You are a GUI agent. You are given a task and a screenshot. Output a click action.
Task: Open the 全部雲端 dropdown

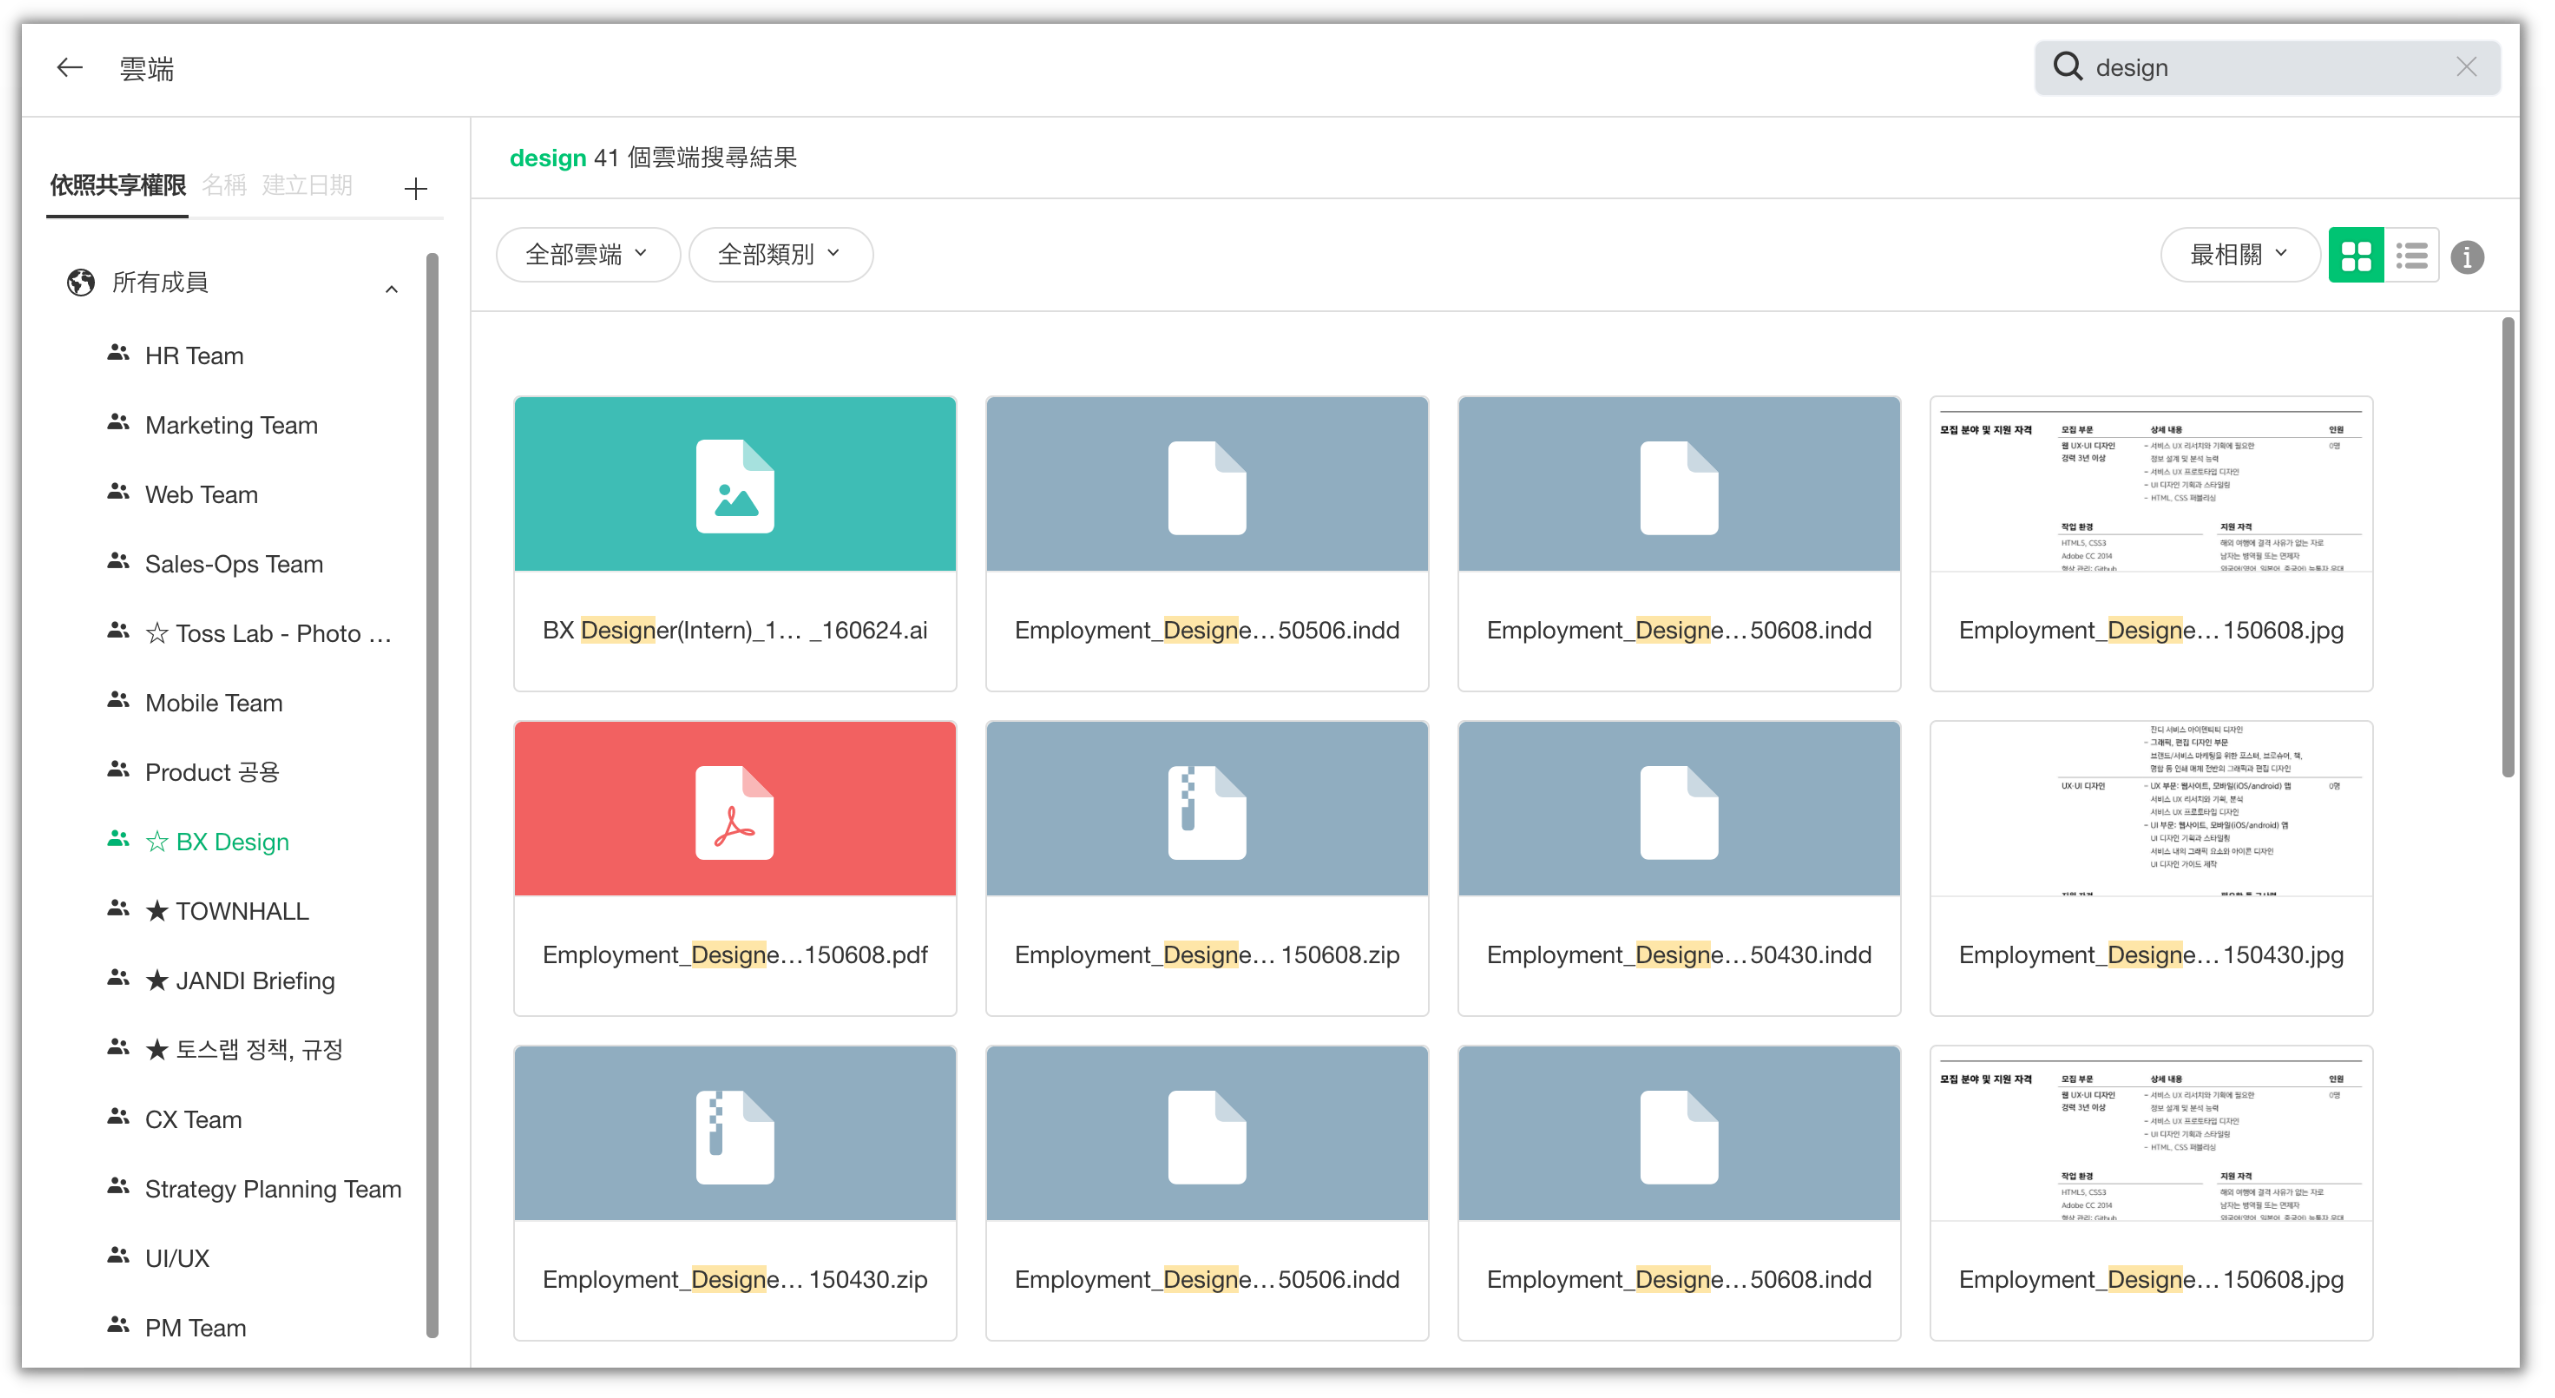coord(587,255)
